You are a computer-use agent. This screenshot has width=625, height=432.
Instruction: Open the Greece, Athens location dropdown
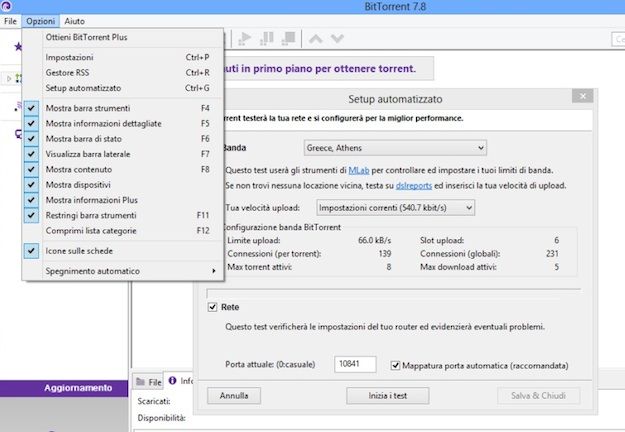[395, 148]
